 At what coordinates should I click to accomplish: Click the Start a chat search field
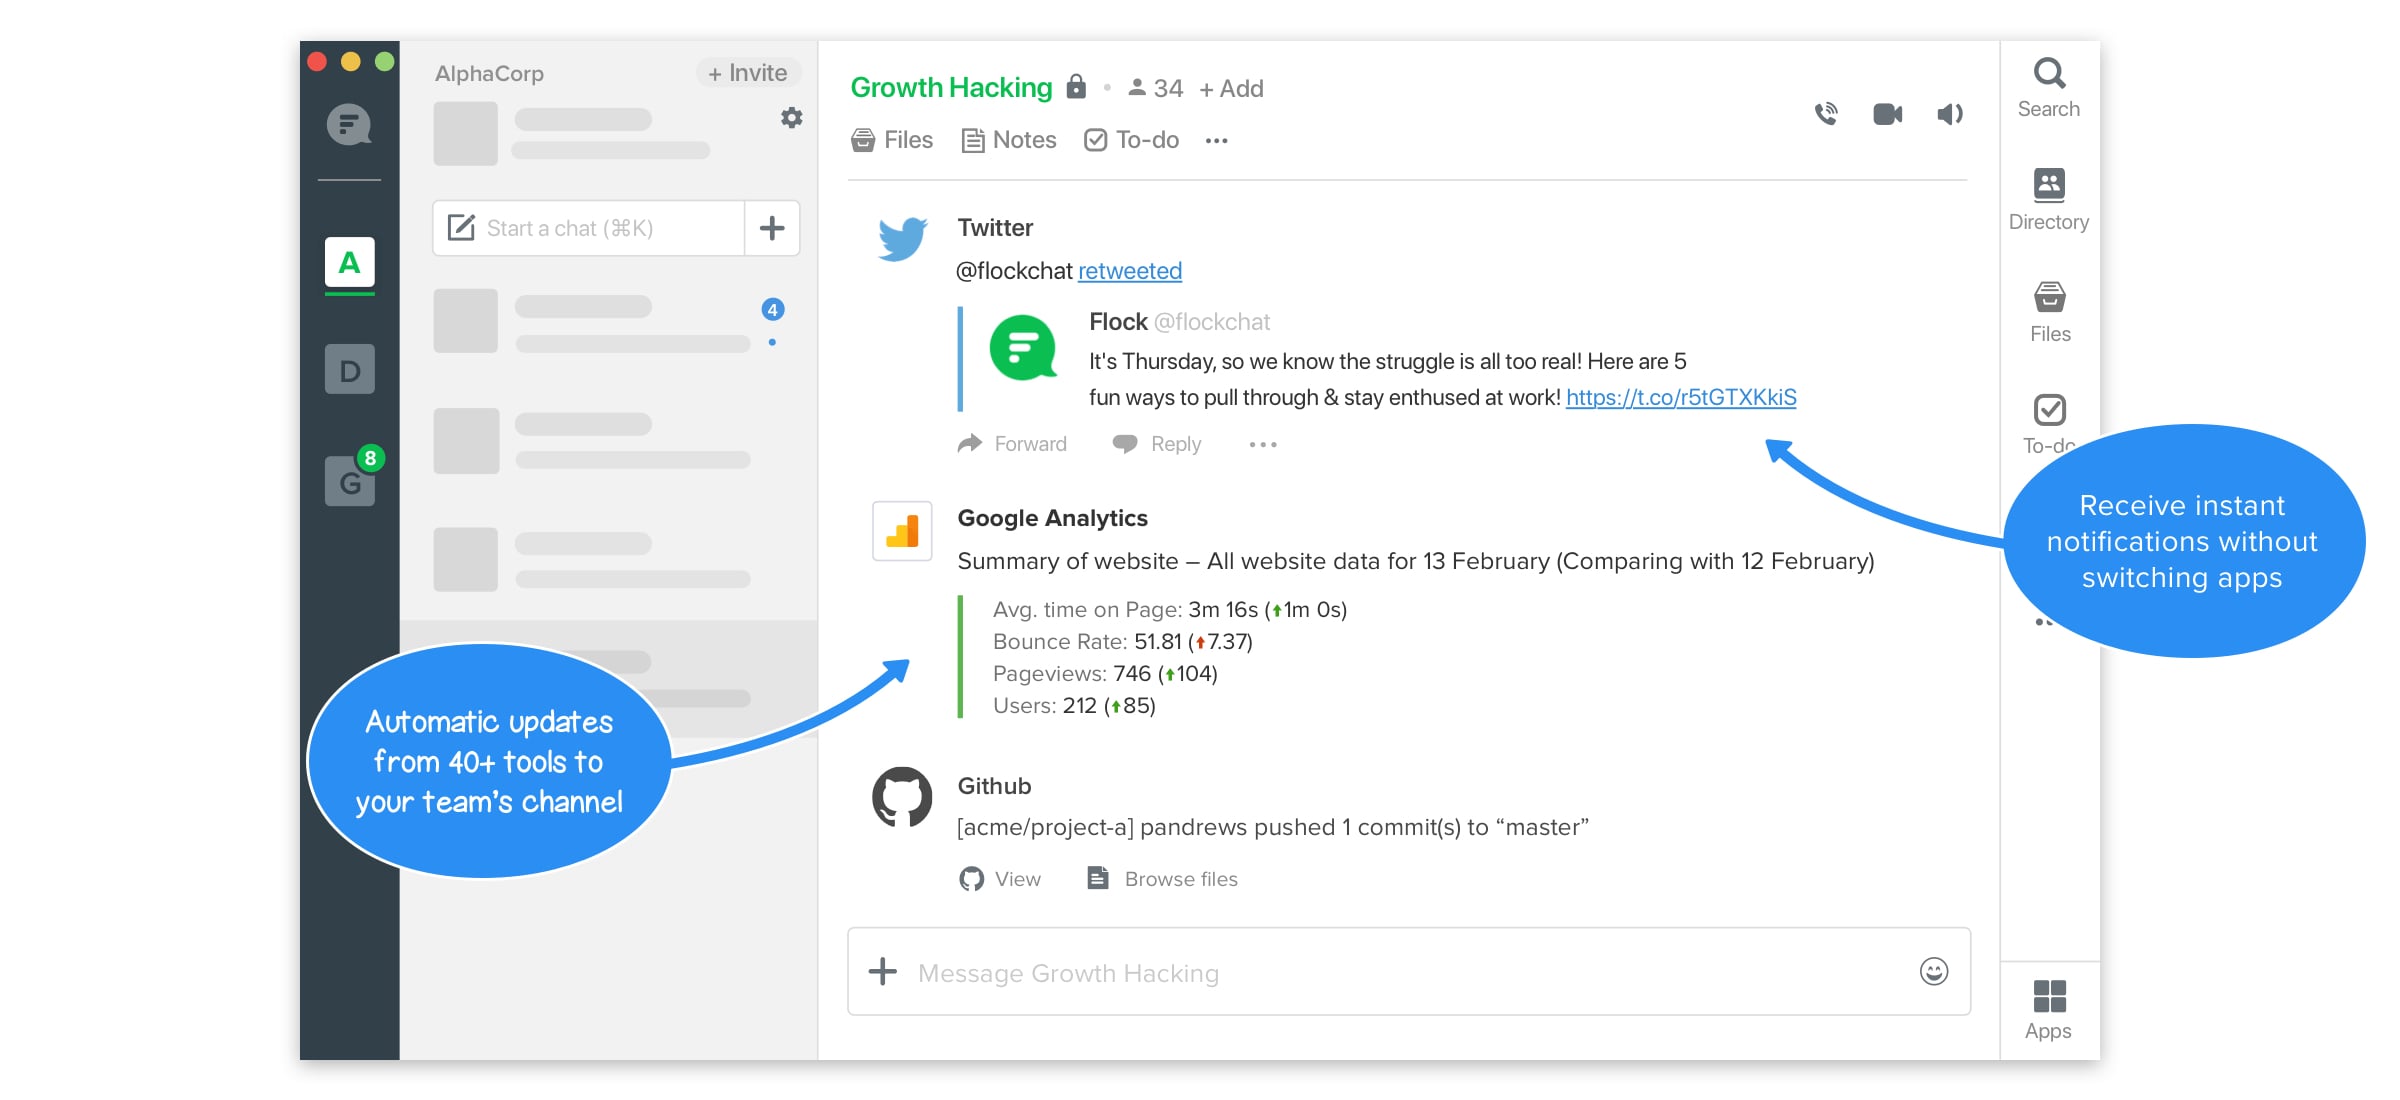click(x=589, y=228)
